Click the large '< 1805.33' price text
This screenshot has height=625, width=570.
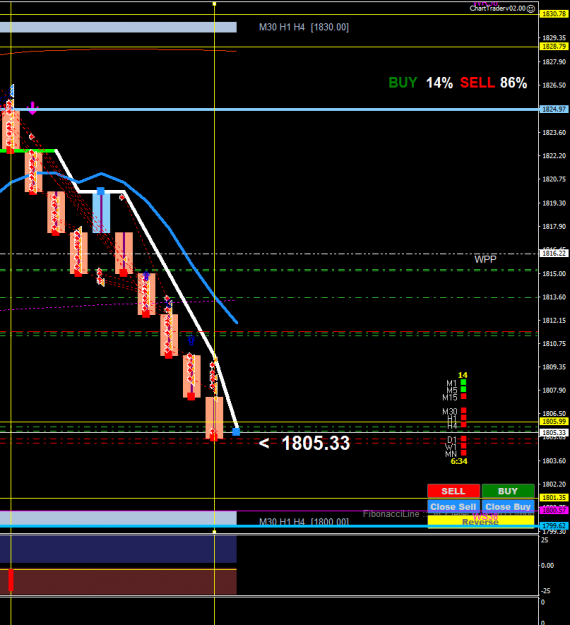click(305, 443)
